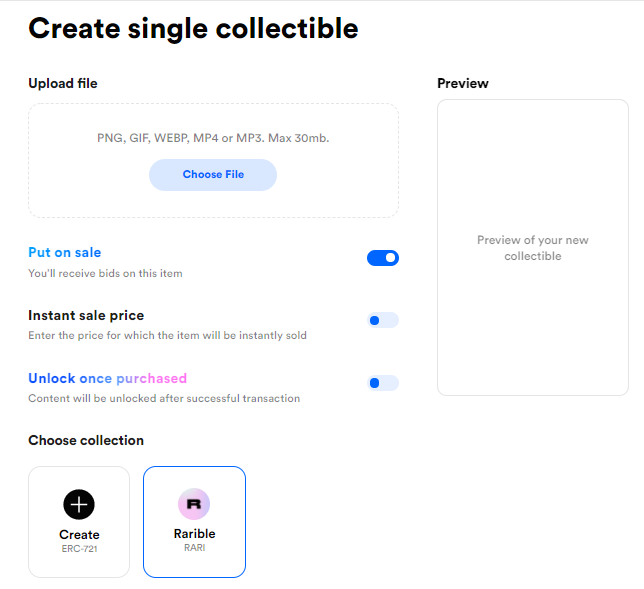The width and height of the screenshot is (644, 589).
Task: Click the Upload file heading
Action: [x=63, y=83]
